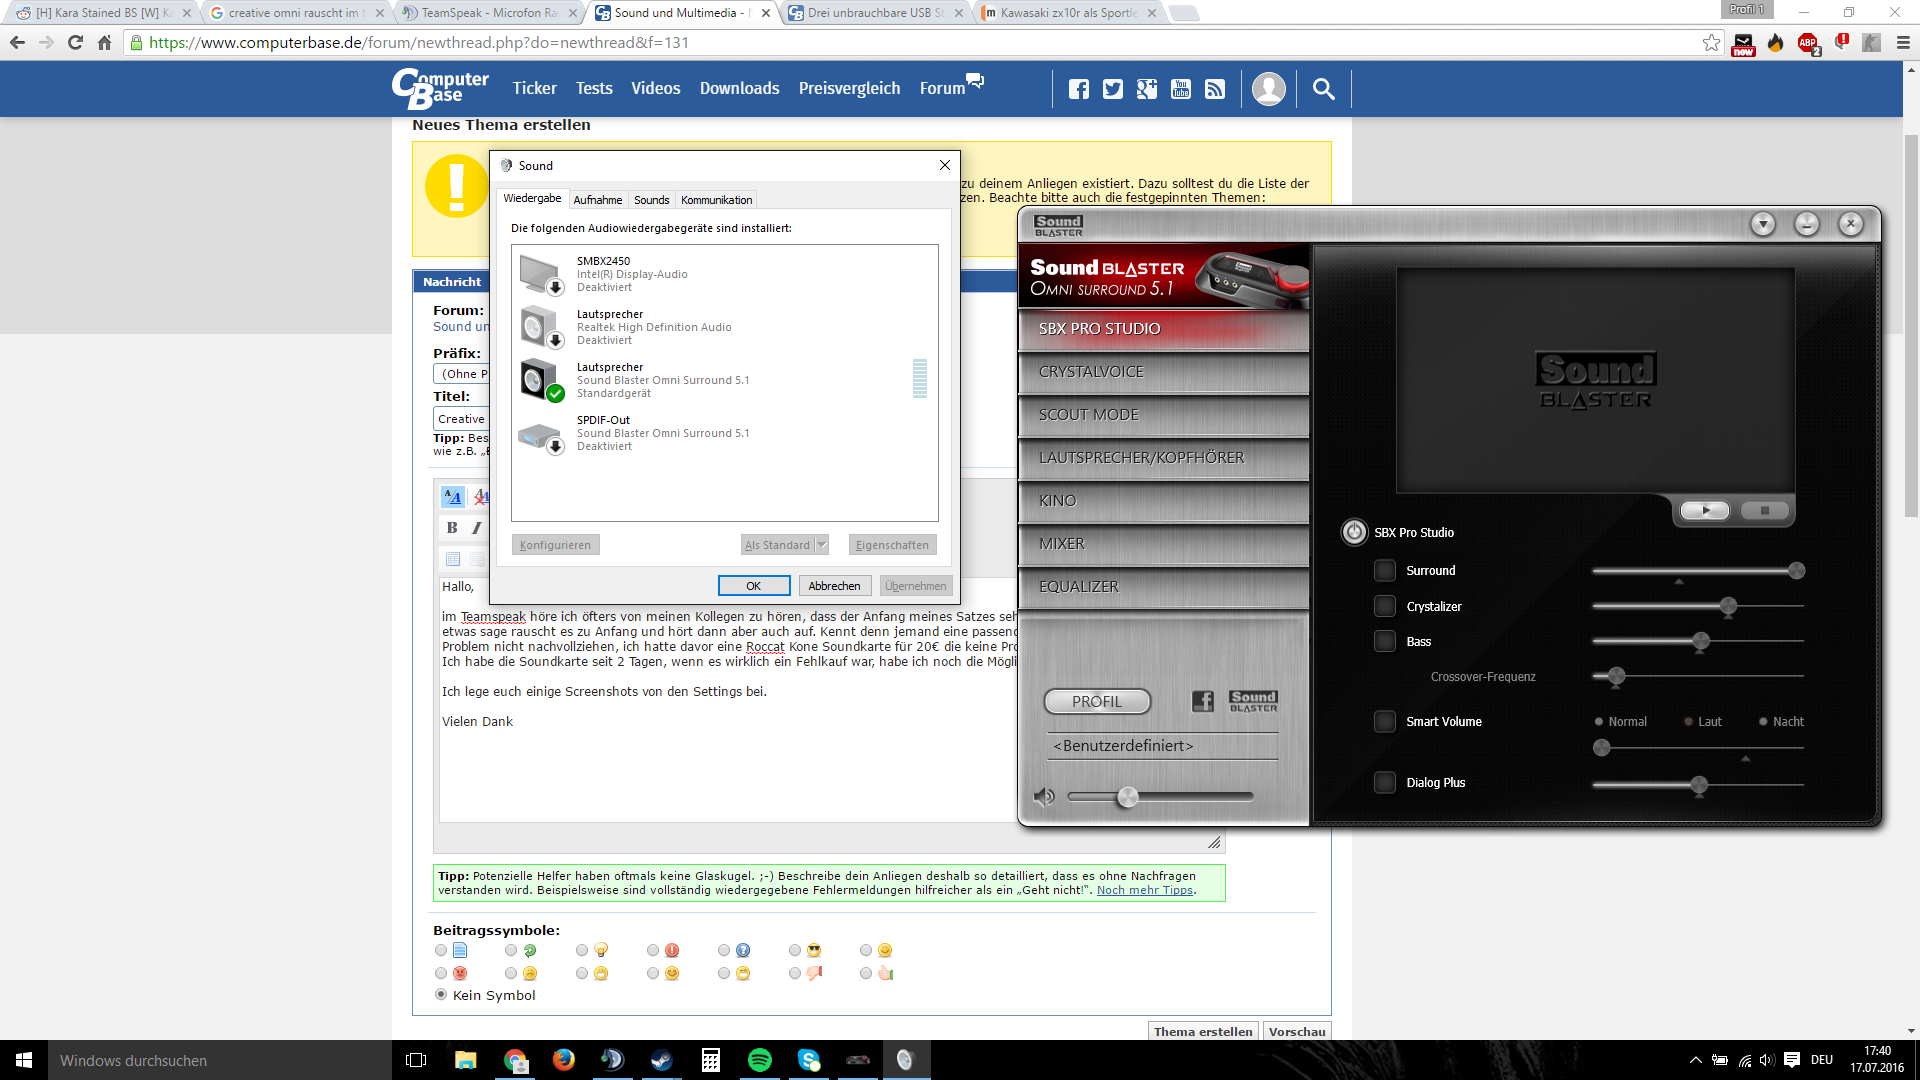This screenshot has height=1080, width=1920.
Task: Open the CRYSTALVOICE section
Action: (1164, 372)
